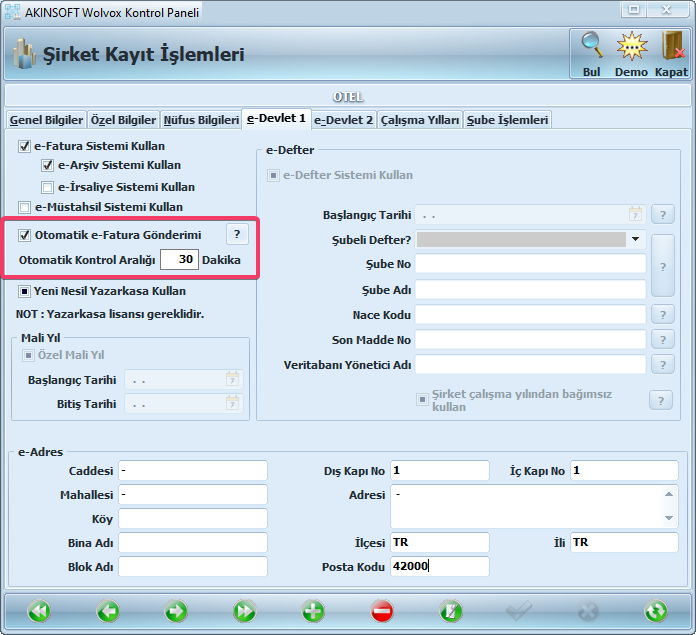Click help button beside Otomatik e-Fatura Gönderimi
Viewport: 696px width, 635px height.
(237, 234)
